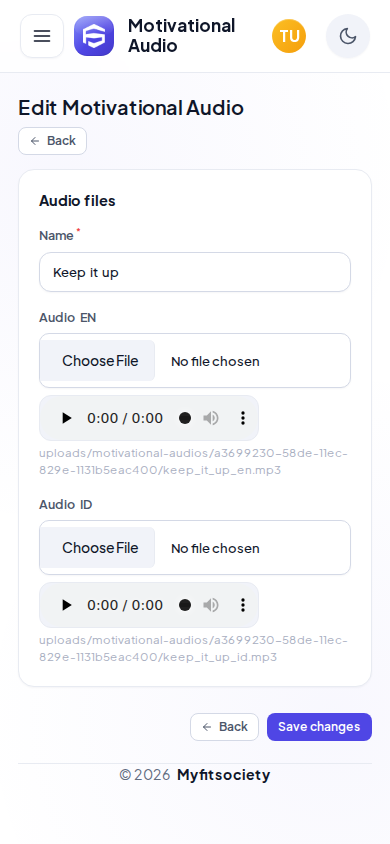
Task: Play the Audio ID track
Action: 66,605
